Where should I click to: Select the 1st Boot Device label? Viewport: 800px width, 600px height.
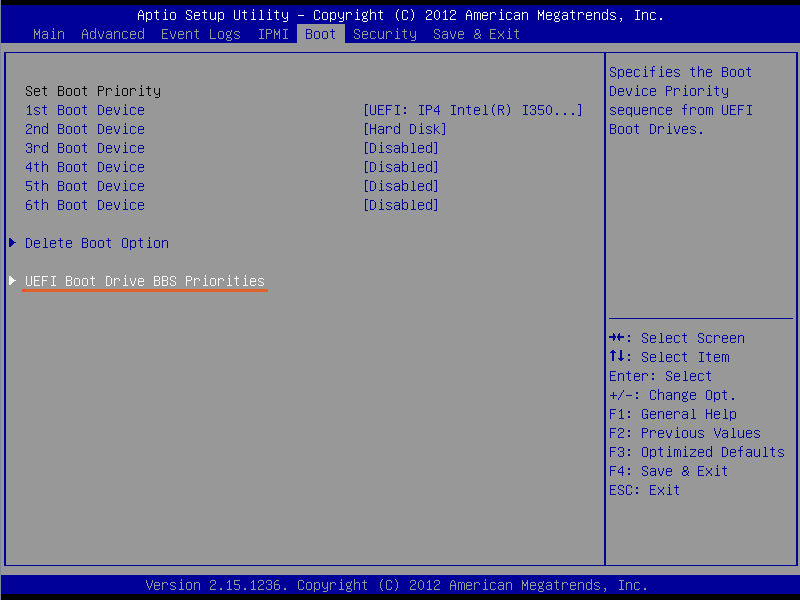(x=85, y=110)
